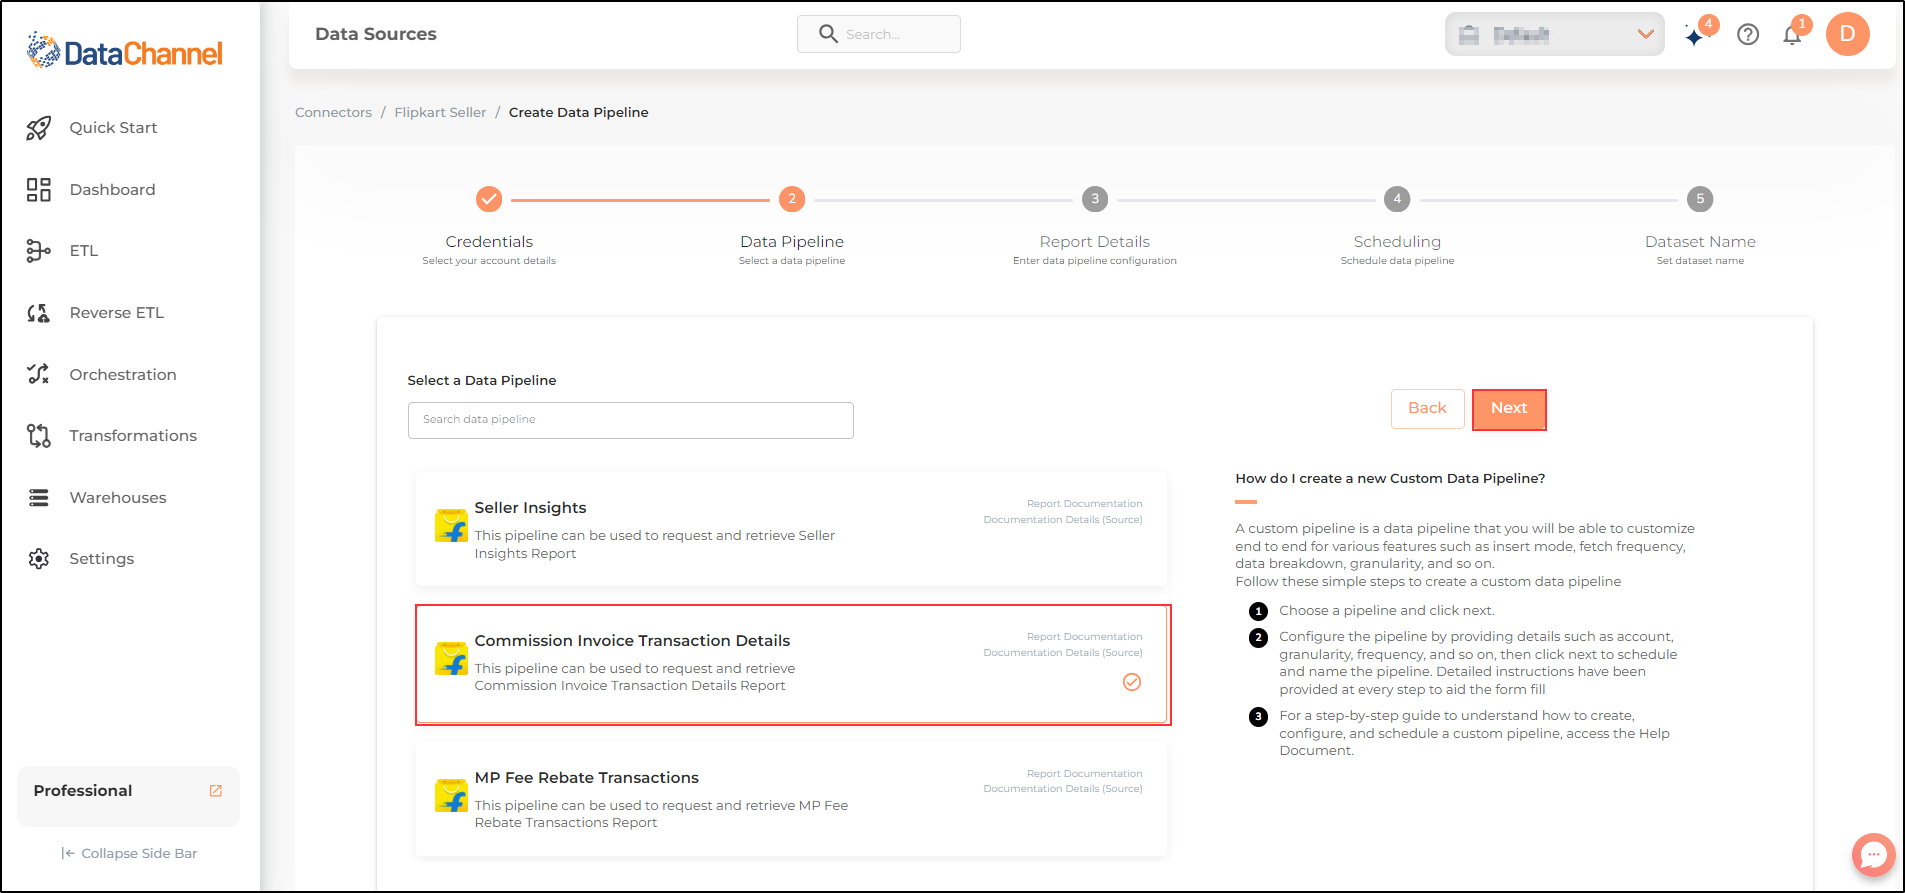Toggle the Commission Invoice selected check mark

click(x=1132, y=682)
